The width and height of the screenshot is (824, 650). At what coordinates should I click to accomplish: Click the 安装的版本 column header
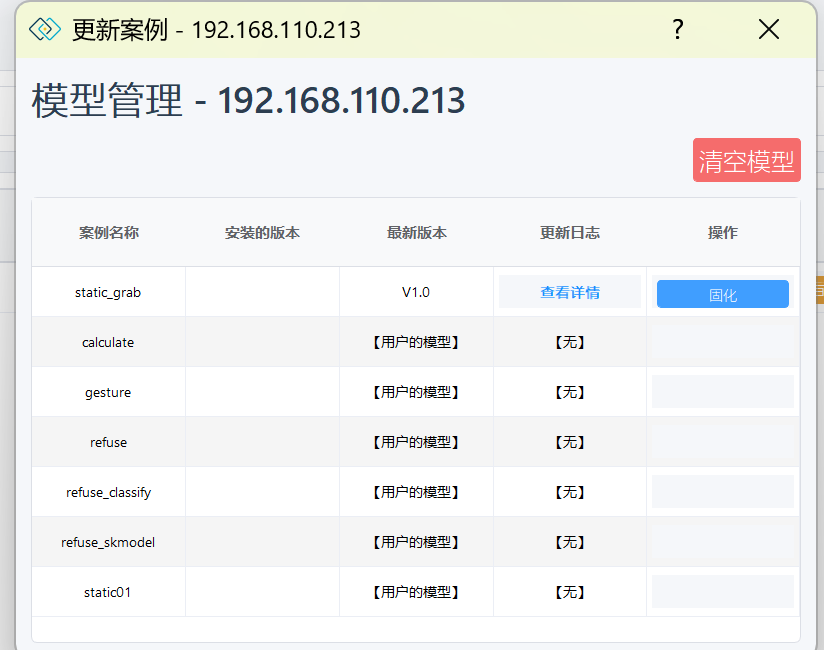[x=262, y=233]
